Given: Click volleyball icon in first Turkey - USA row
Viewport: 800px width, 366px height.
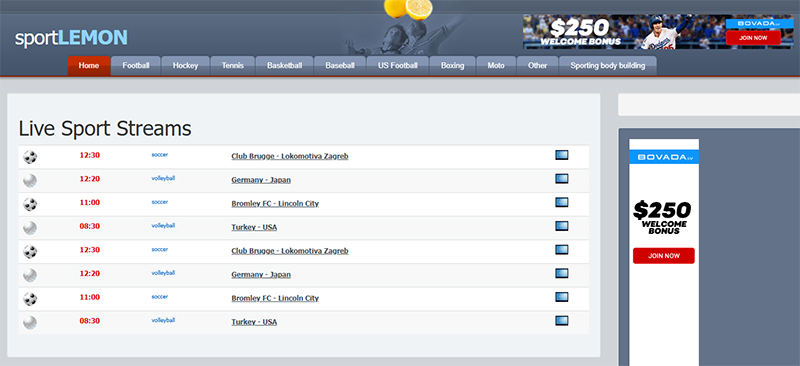Looking at the screenshot, I should (30, 228).
